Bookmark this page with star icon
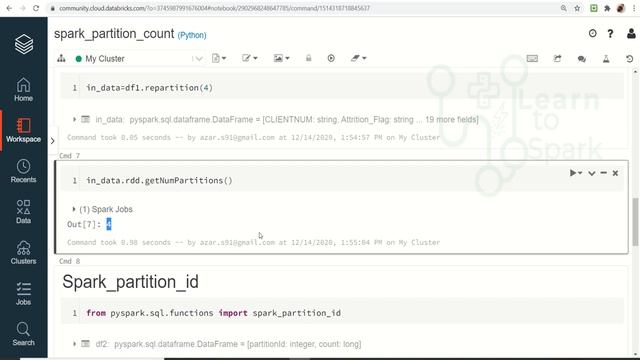 [577, 8]
